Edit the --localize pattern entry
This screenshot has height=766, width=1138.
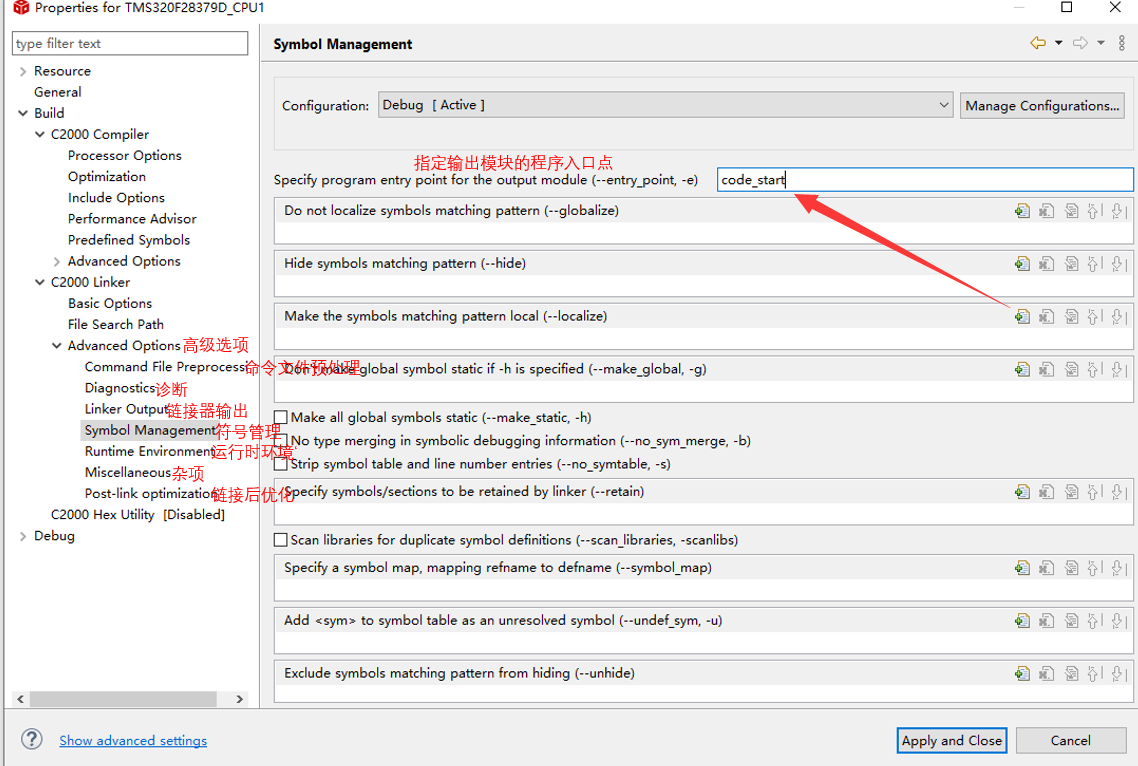(x=1071, y=317)
